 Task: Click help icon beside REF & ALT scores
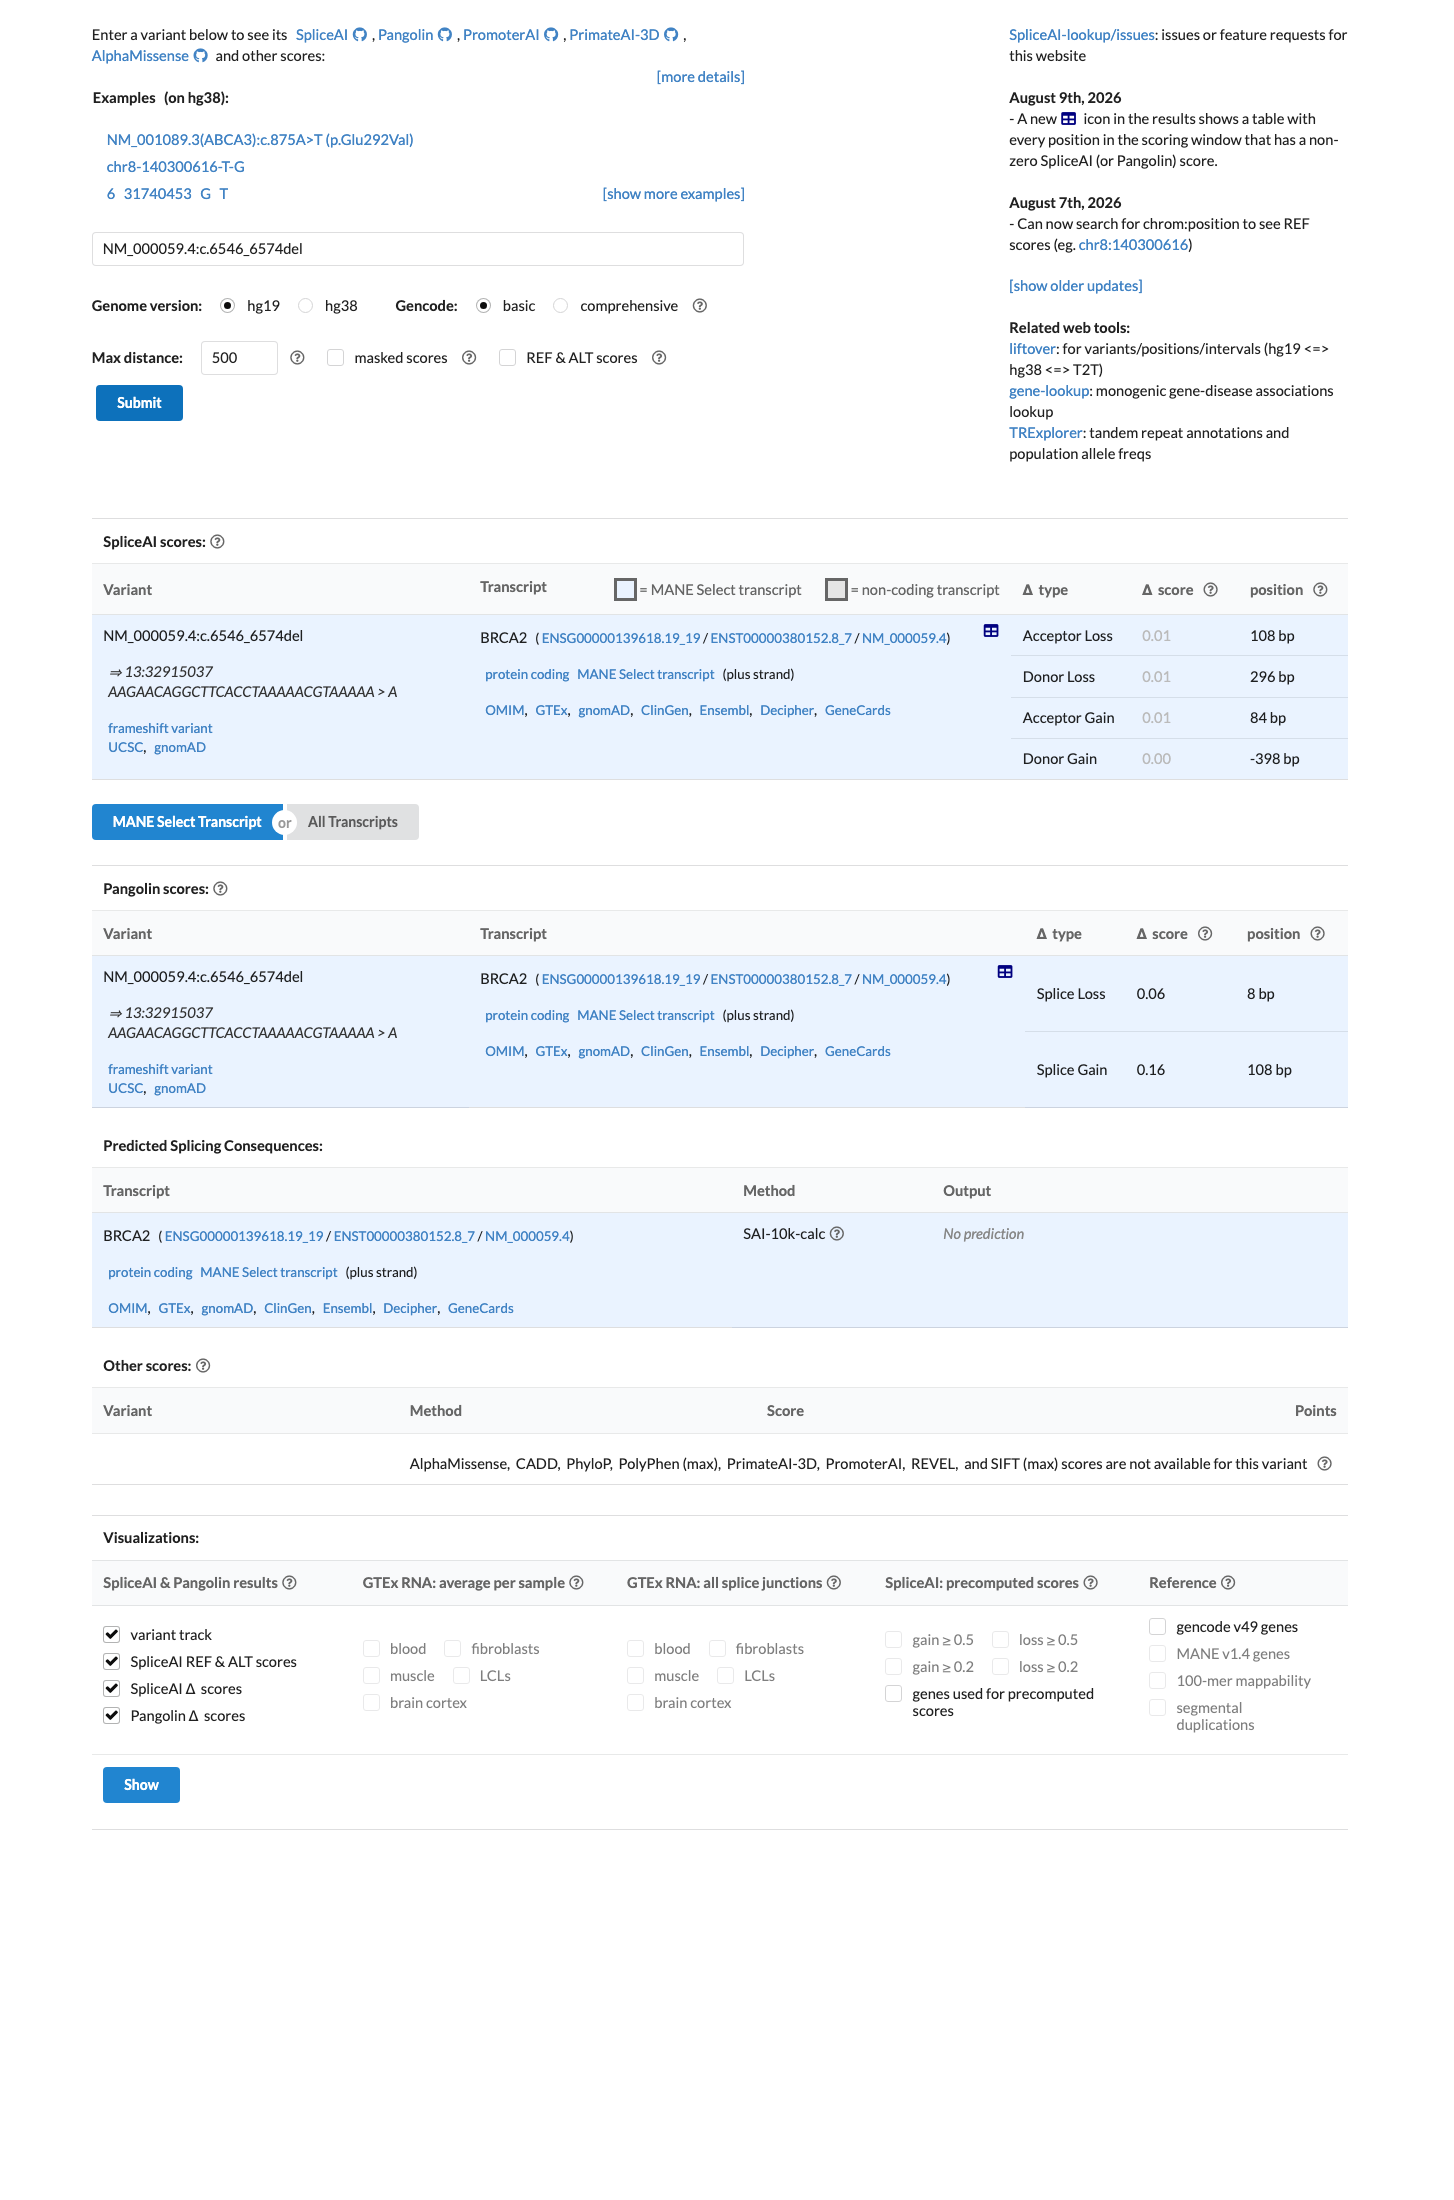659,358
